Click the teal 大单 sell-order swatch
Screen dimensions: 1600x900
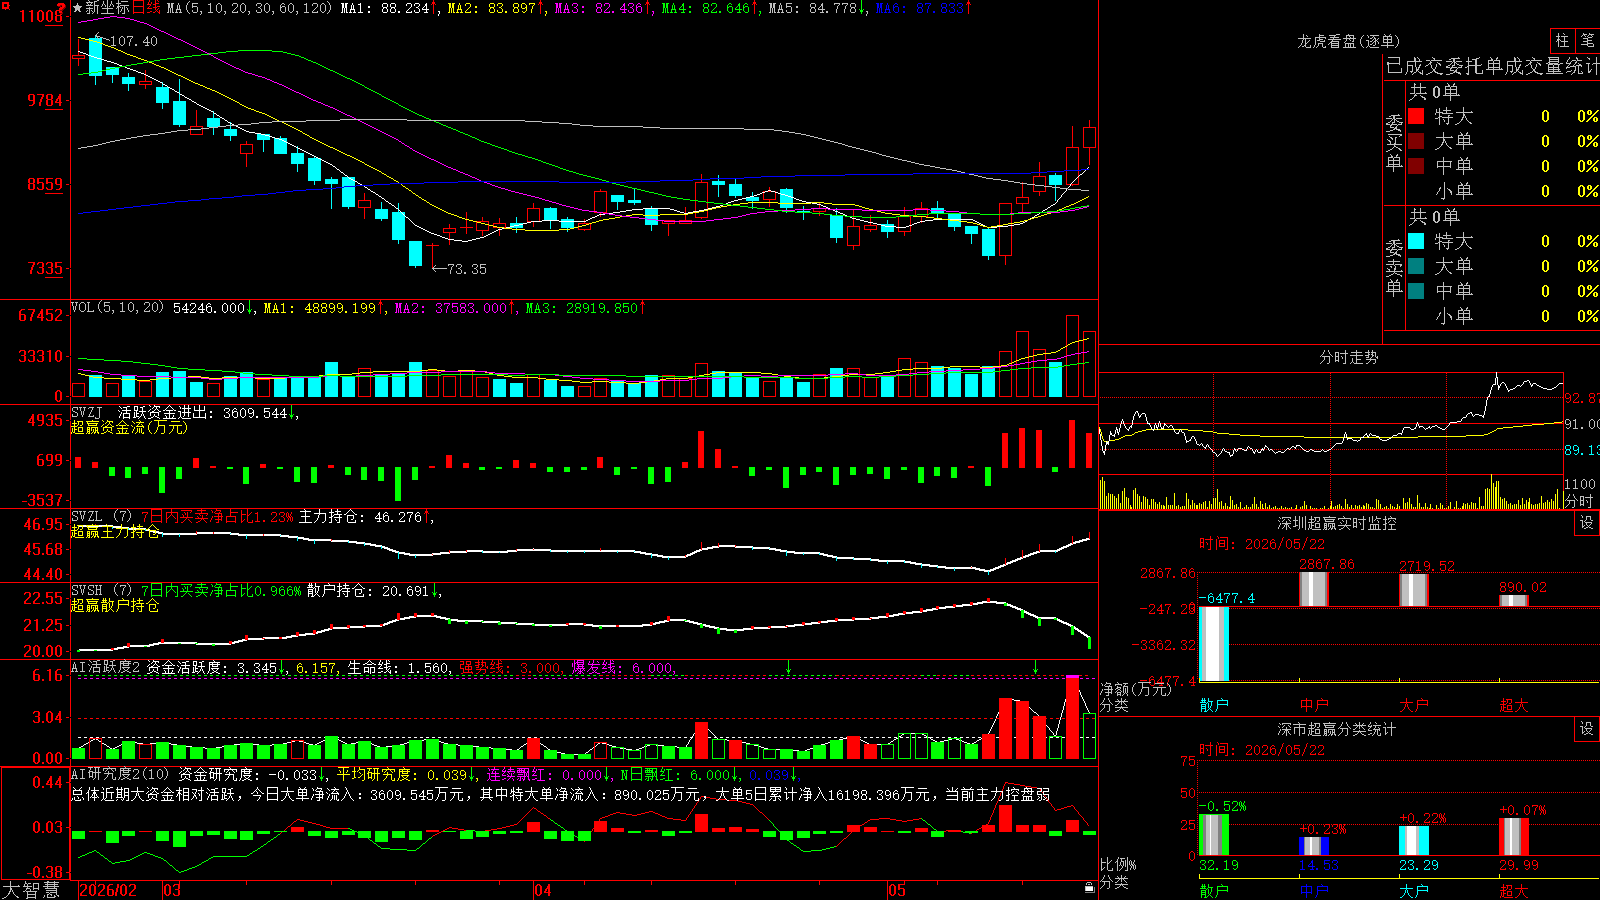click(x=1416, y=266)
